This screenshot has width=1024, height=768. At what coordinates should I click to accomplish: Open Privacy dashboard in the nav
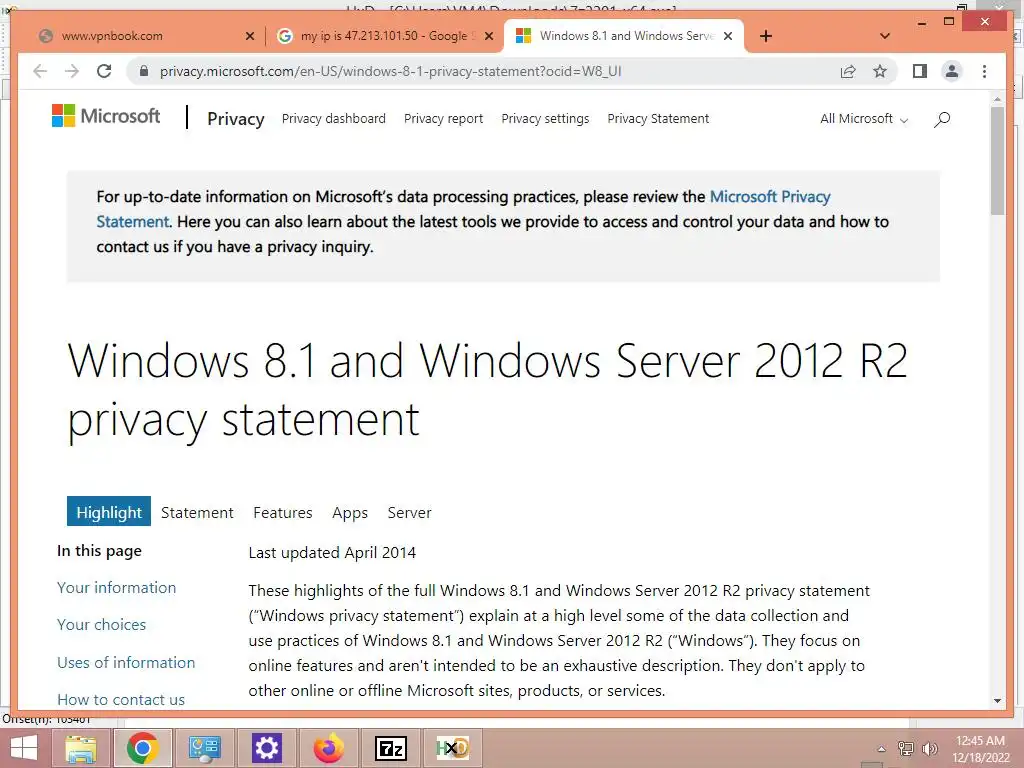tap(334, 119)
